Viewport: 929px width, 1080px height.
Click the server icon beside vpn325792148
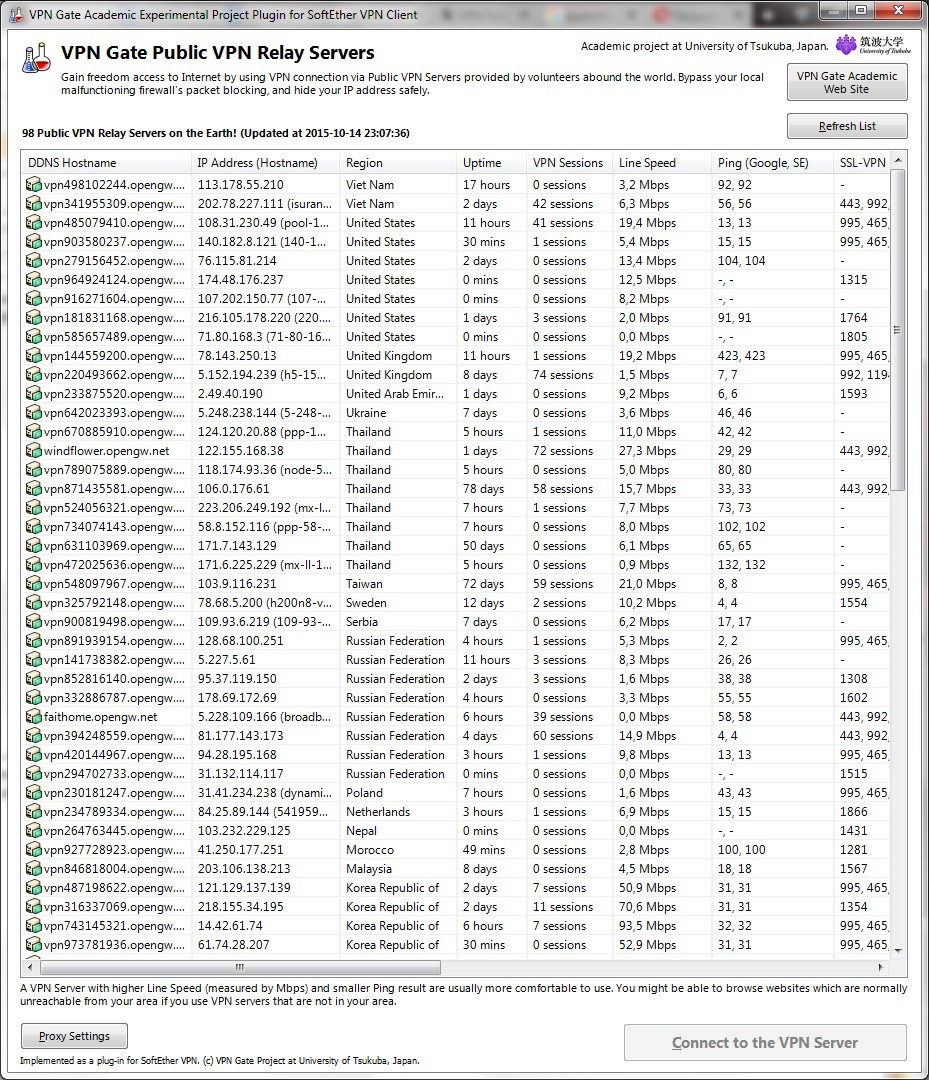(x=33, y=603)
